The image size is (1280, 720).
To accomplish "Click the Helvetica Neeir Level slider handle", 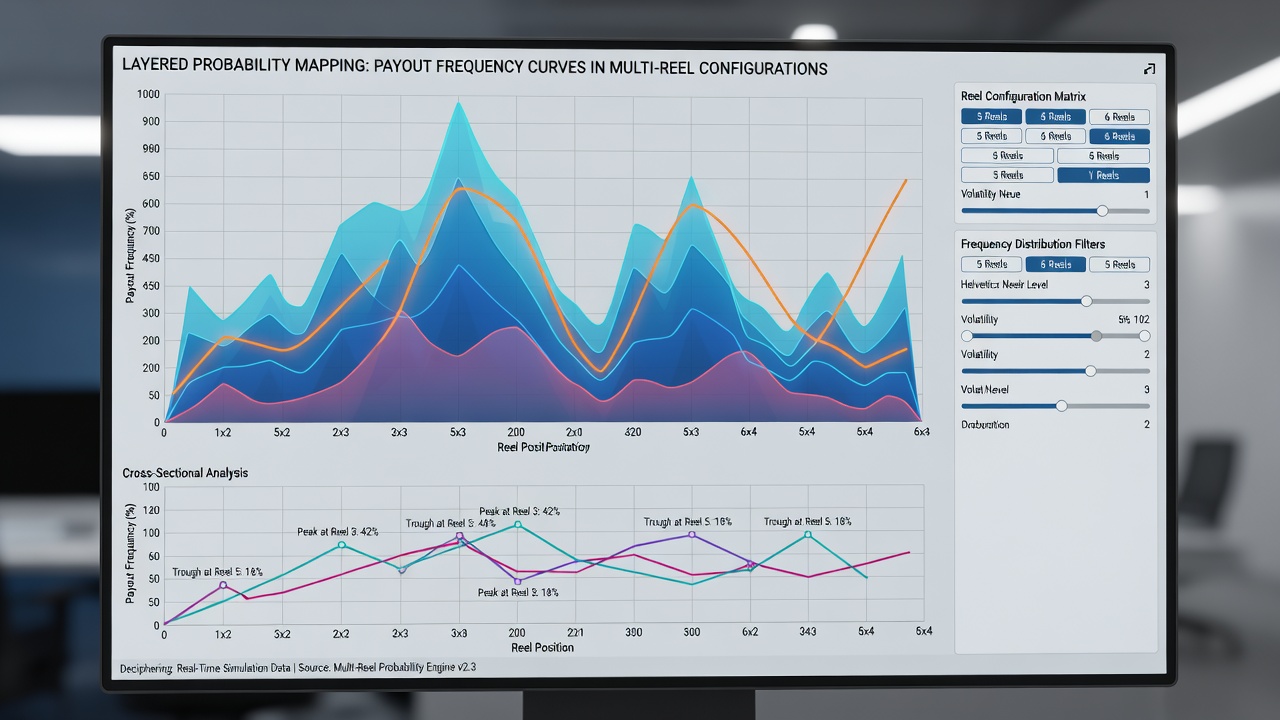I will [1086, 301].
